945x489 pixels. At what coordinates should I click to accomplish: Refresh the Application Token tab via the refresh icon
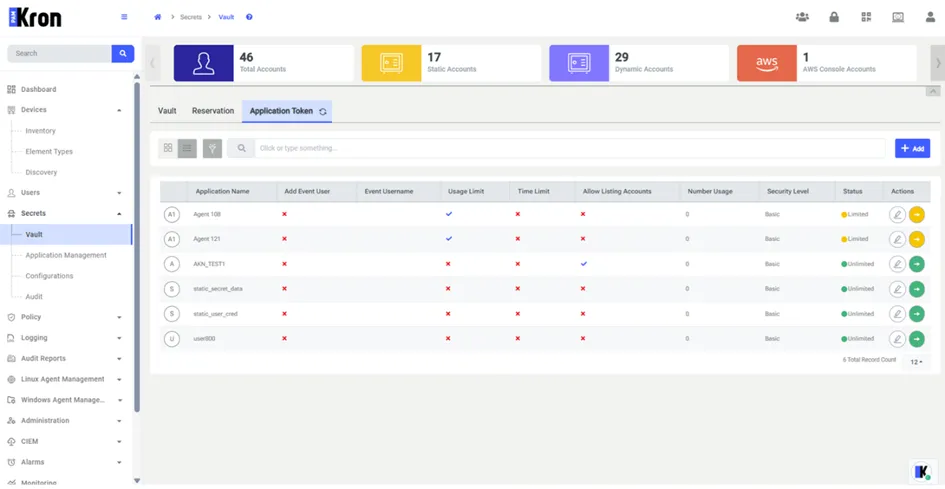(323, 112)
